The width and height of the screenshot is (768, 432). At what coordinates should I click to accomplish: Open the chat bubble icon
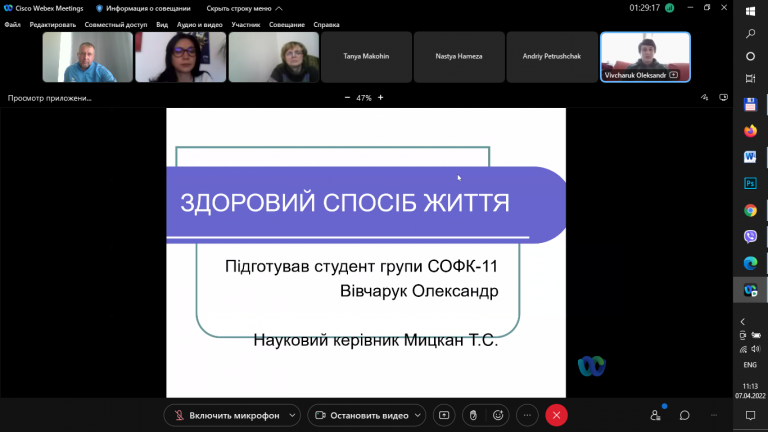(x=685, y=415)
